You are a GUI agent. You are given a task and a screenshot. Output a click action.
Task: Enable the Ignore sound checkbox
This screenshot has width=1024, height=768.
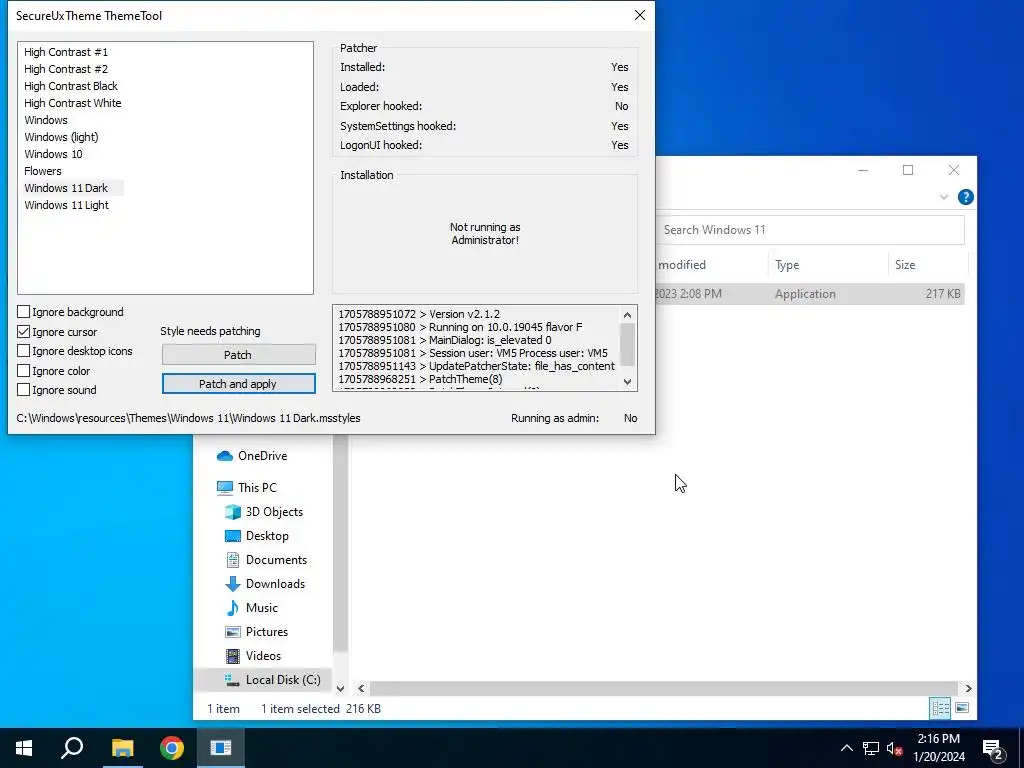(24, 390)
